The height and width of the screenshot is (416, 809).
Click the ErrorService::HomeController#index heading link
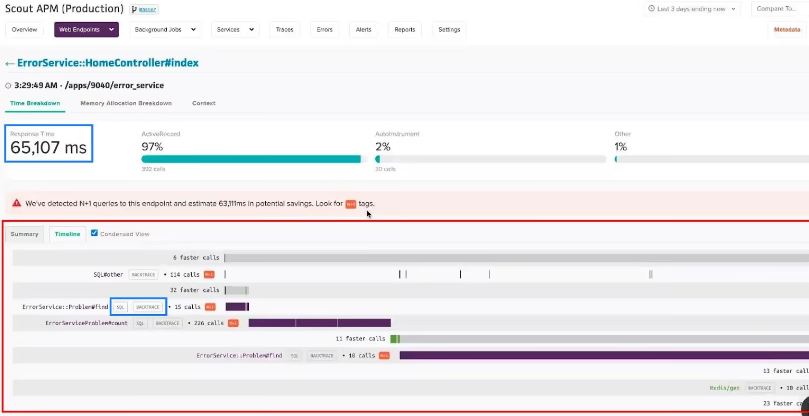tap(108, 63)
